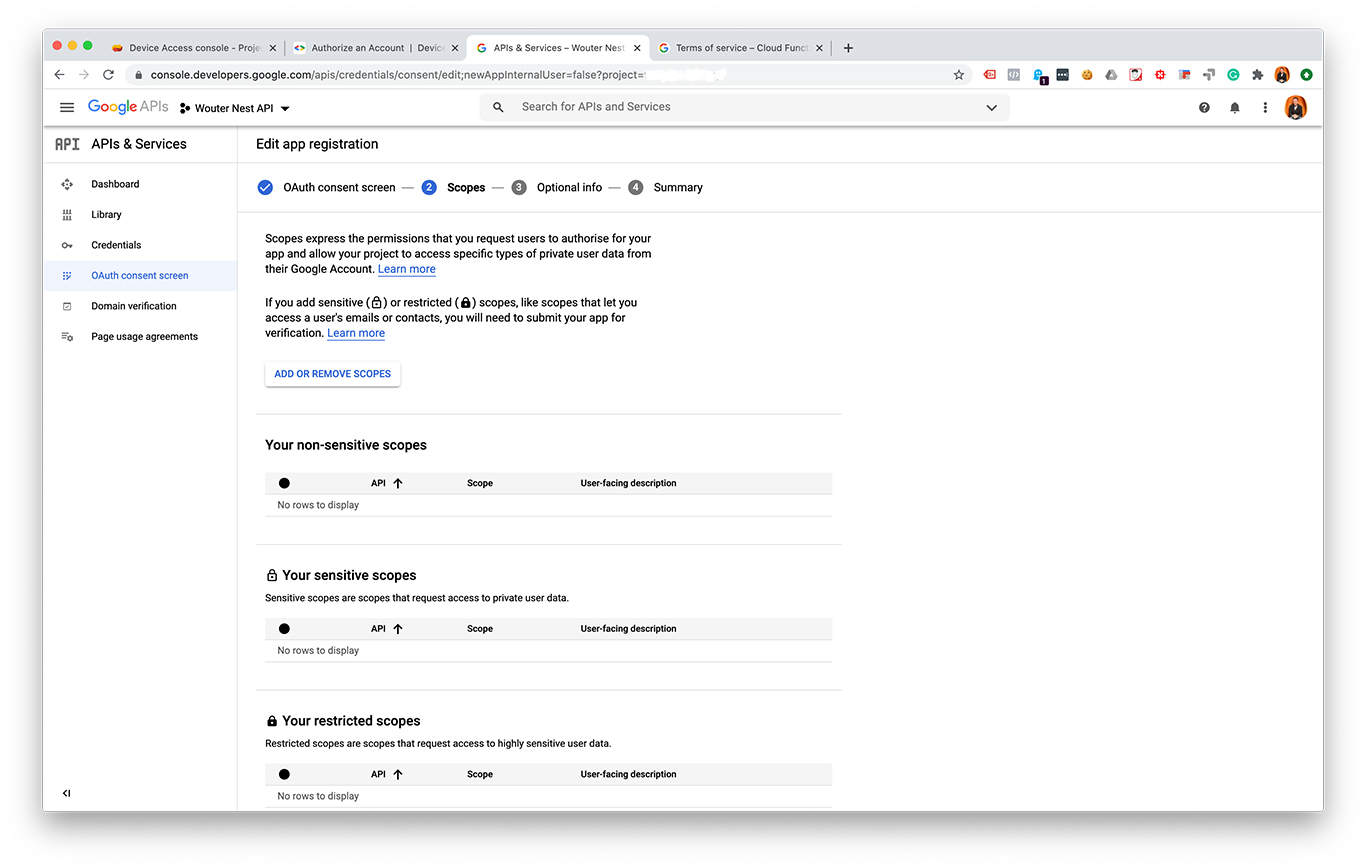This screenshot has width=1366, height=868.
Task: Jump to step 4 Summary
Action: pos(666,187)
